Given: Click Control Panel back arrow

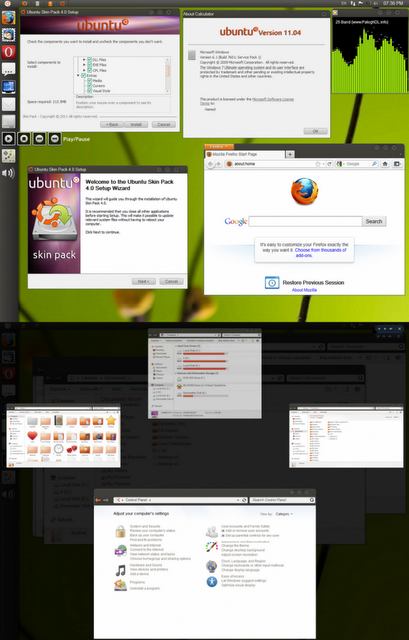Looking at the screenshot, I should (x=98, y=500).
